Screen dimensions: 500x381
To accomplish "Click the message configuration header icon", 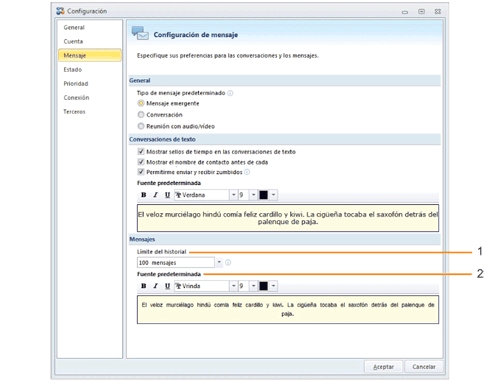I will [140, 33].
